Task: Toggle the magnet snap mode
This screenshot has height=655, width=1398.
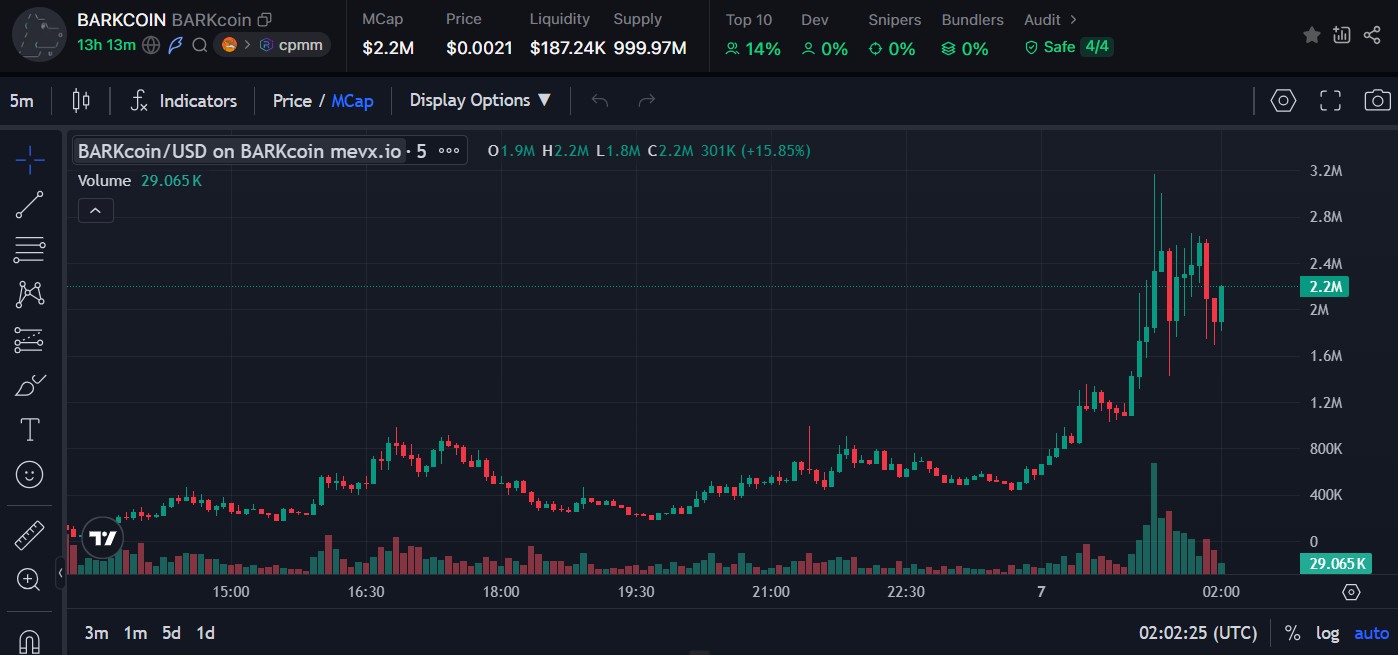Action: point(30,640)
